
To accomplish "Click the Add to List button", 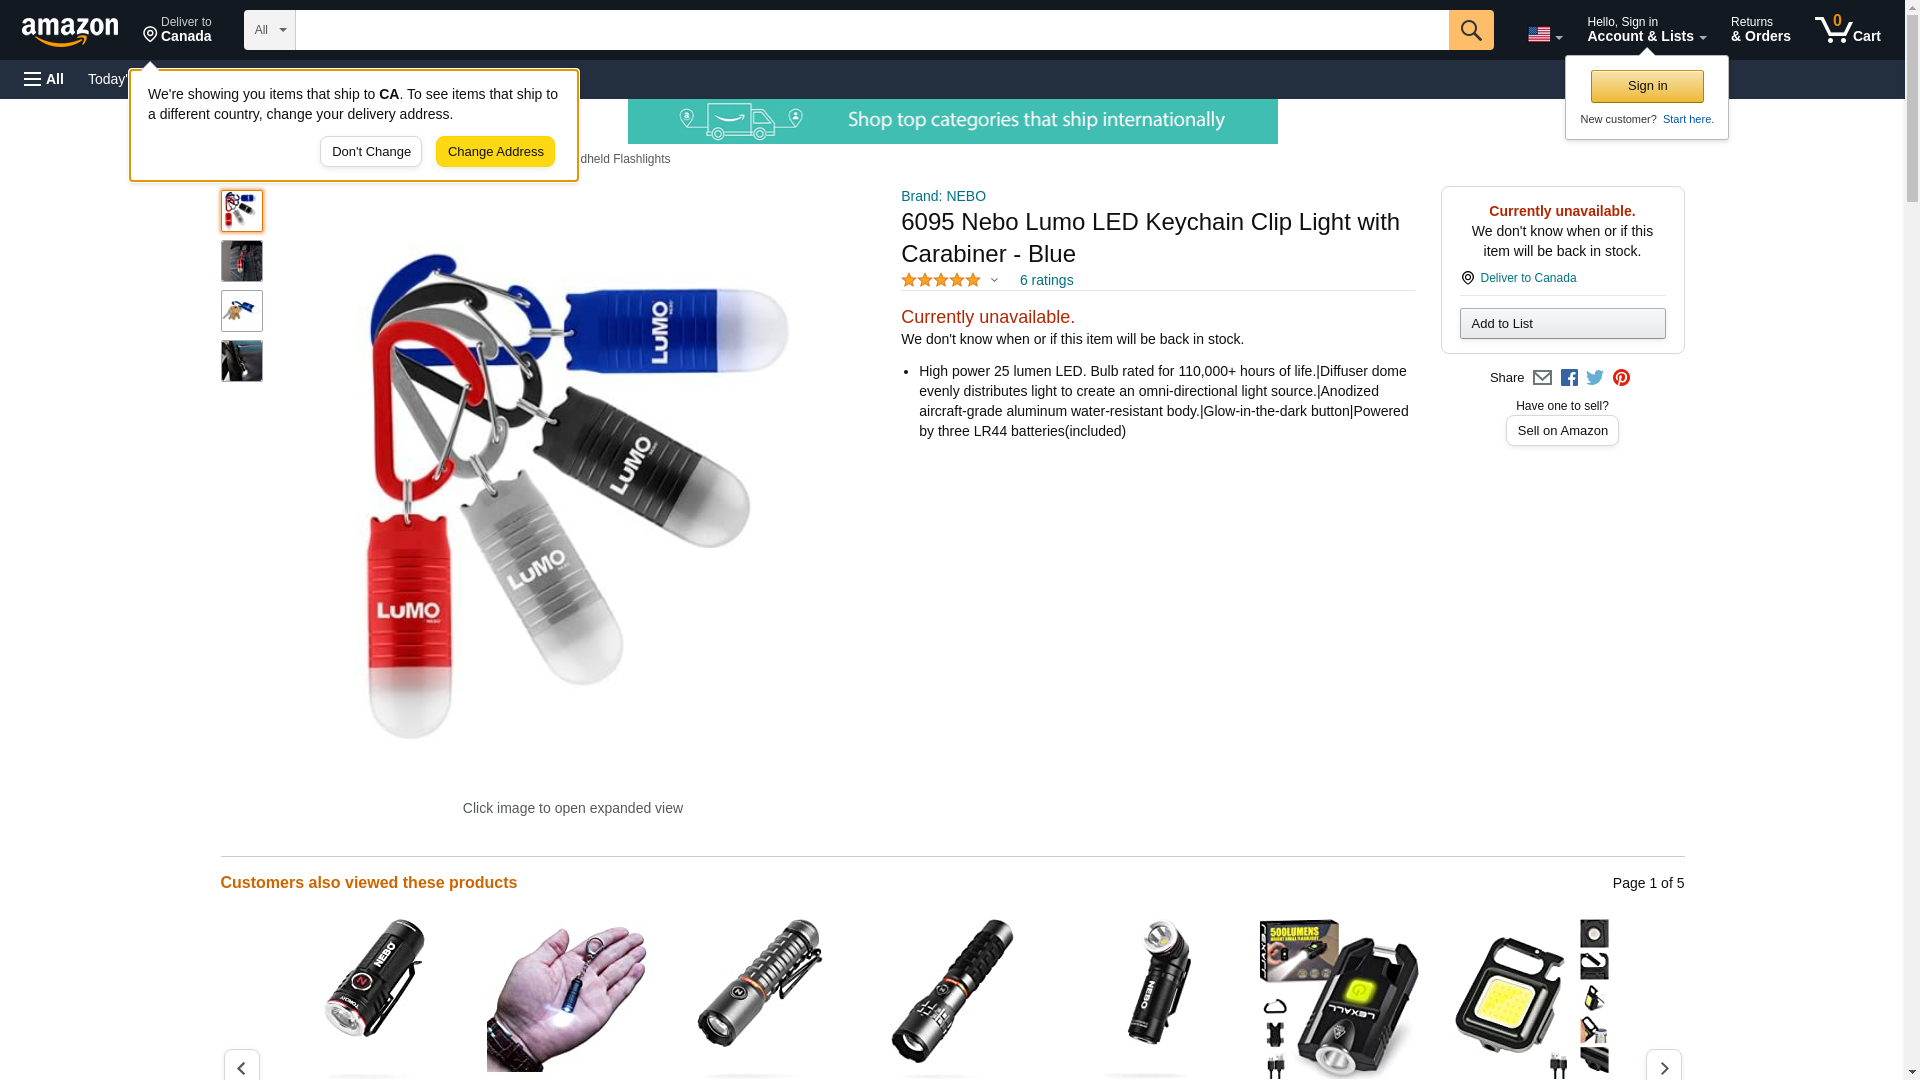I will (1562, 324).
